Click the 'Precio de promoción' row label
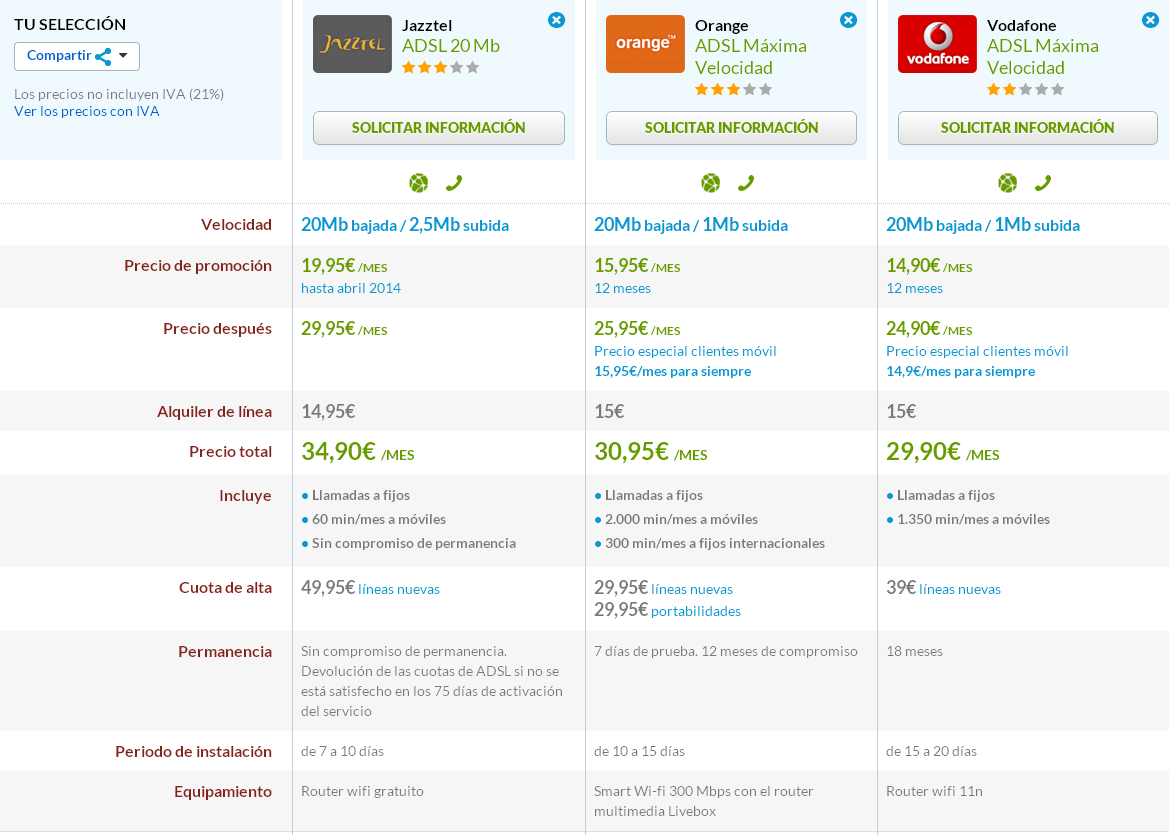This screenshot has height=835, width=1171. point(198,266)
